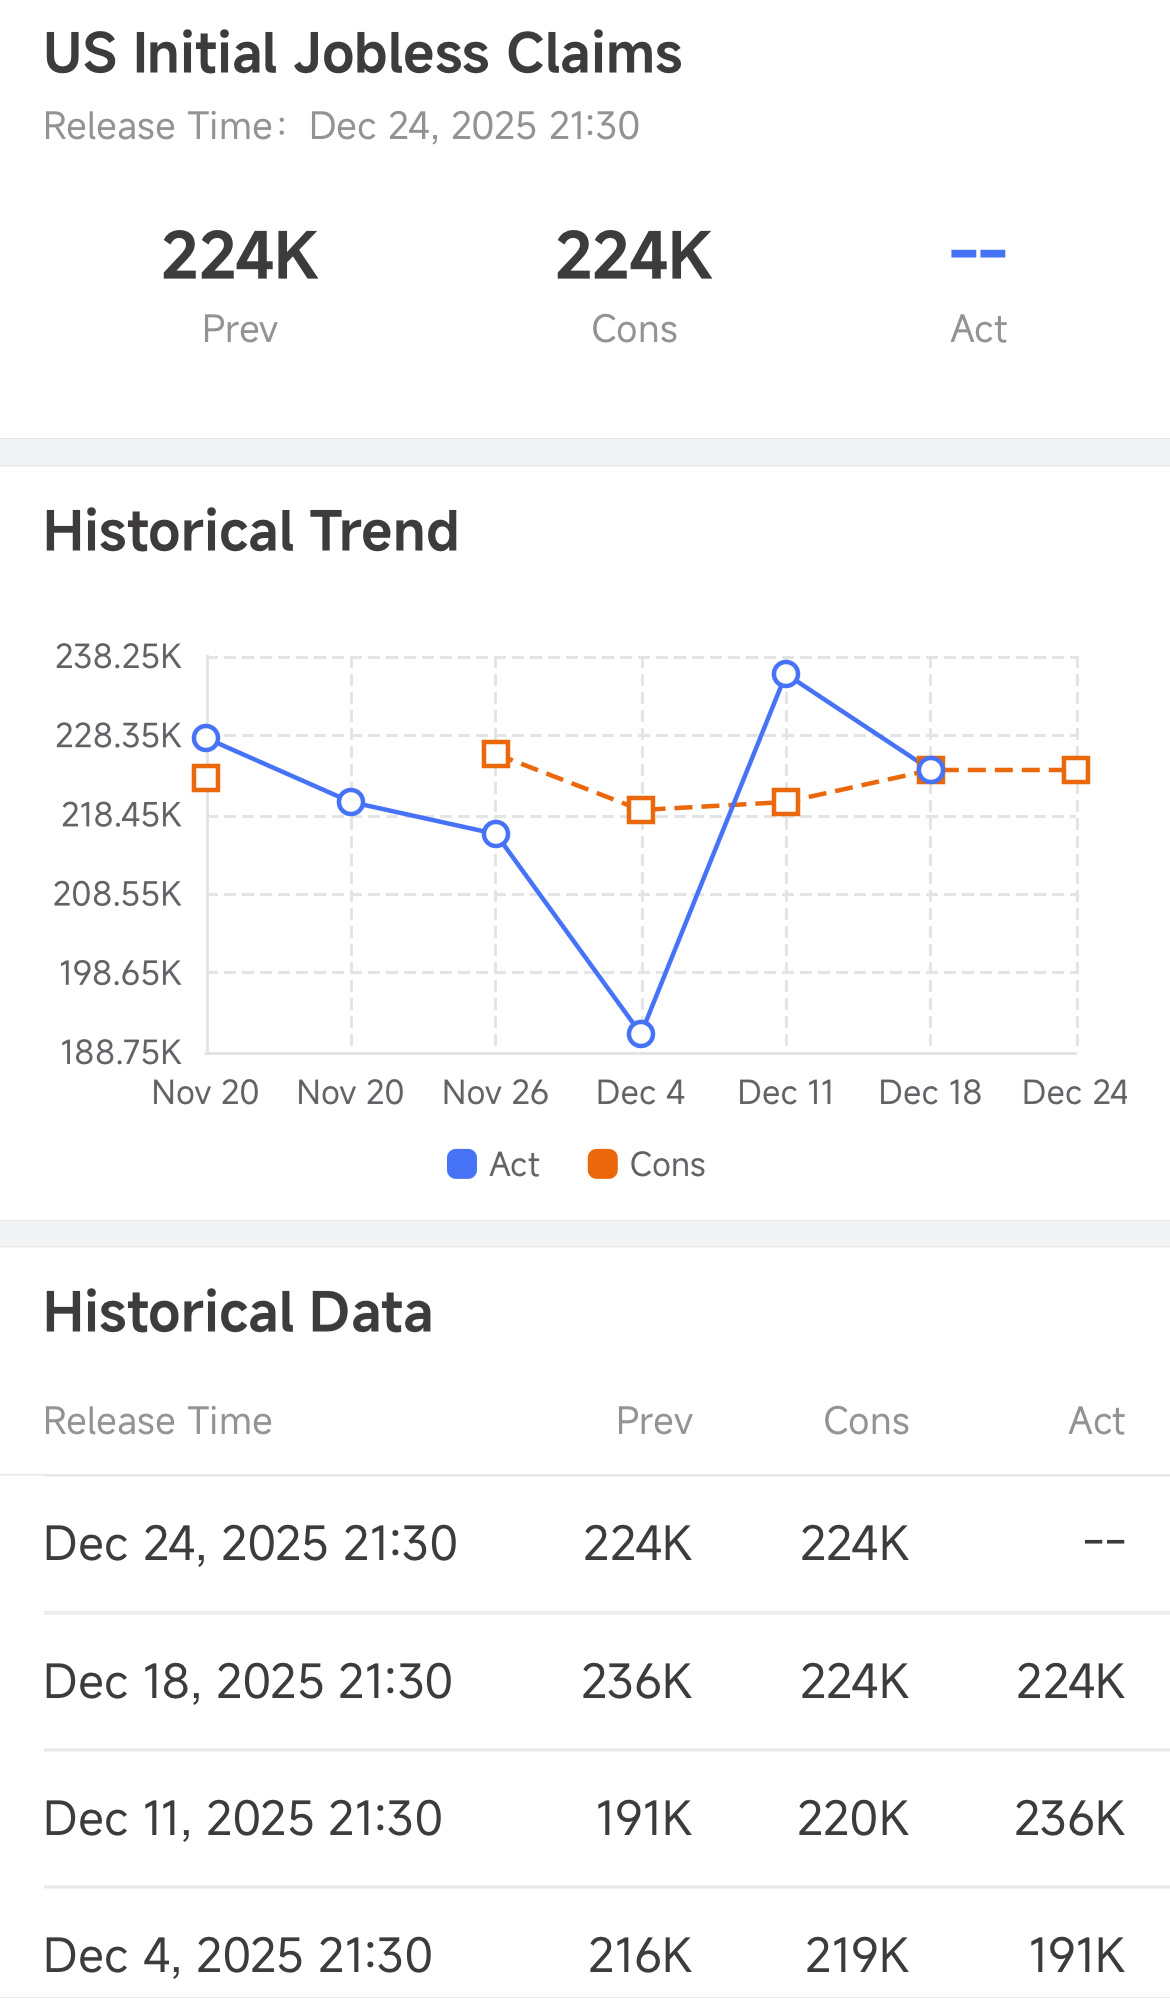Tap the blue Act dashes in summary

click(978, 255)
